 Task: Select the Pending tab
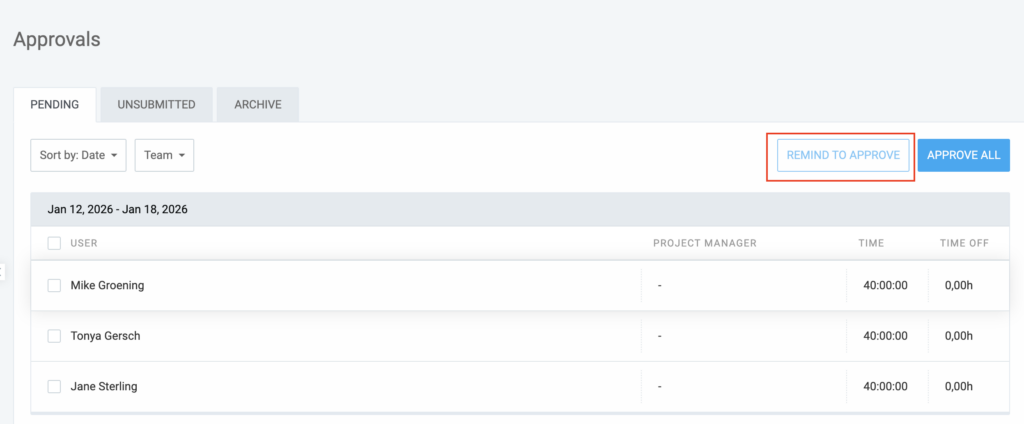click(x=55, y=104)
